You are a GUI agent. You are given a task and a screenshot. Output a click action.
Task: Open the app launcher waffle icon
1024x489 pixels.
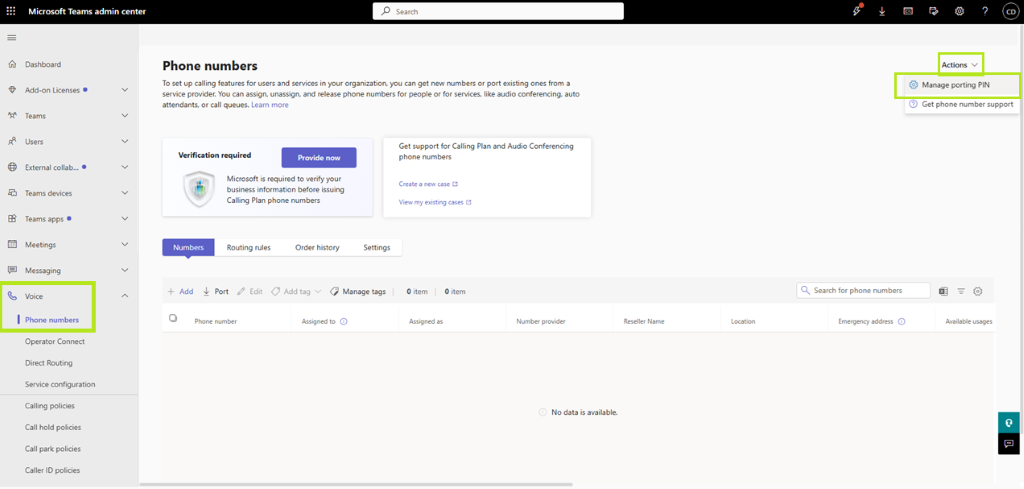(x=11, y=11)
